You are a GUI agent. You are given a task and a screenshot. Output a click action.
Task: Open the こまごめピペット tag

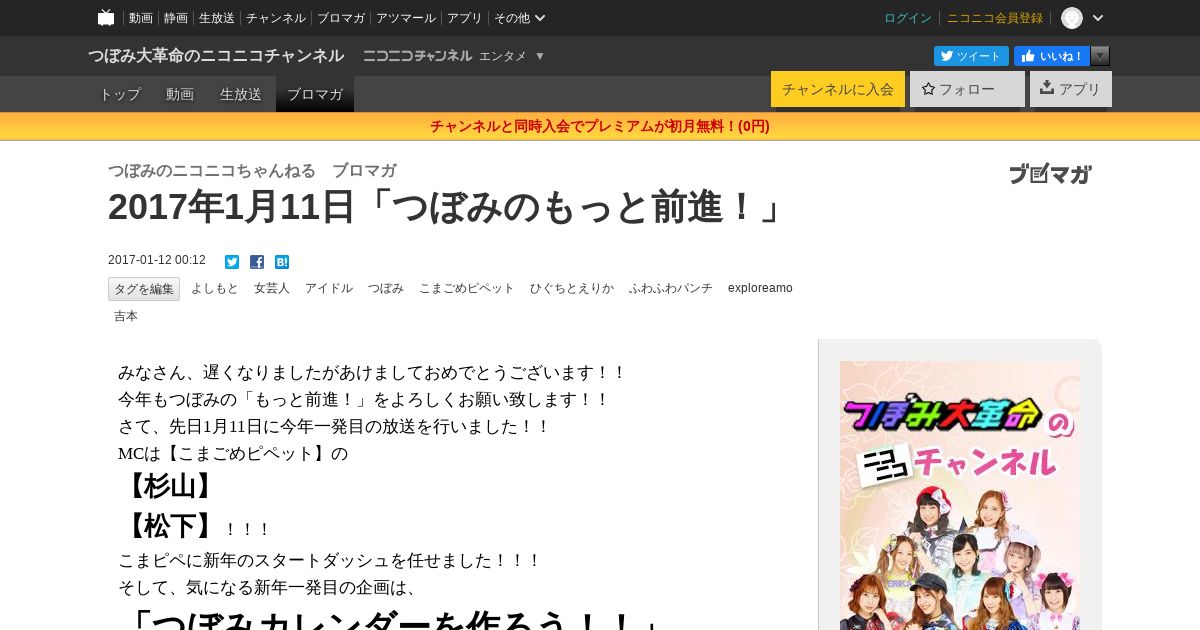click(467, 288)
